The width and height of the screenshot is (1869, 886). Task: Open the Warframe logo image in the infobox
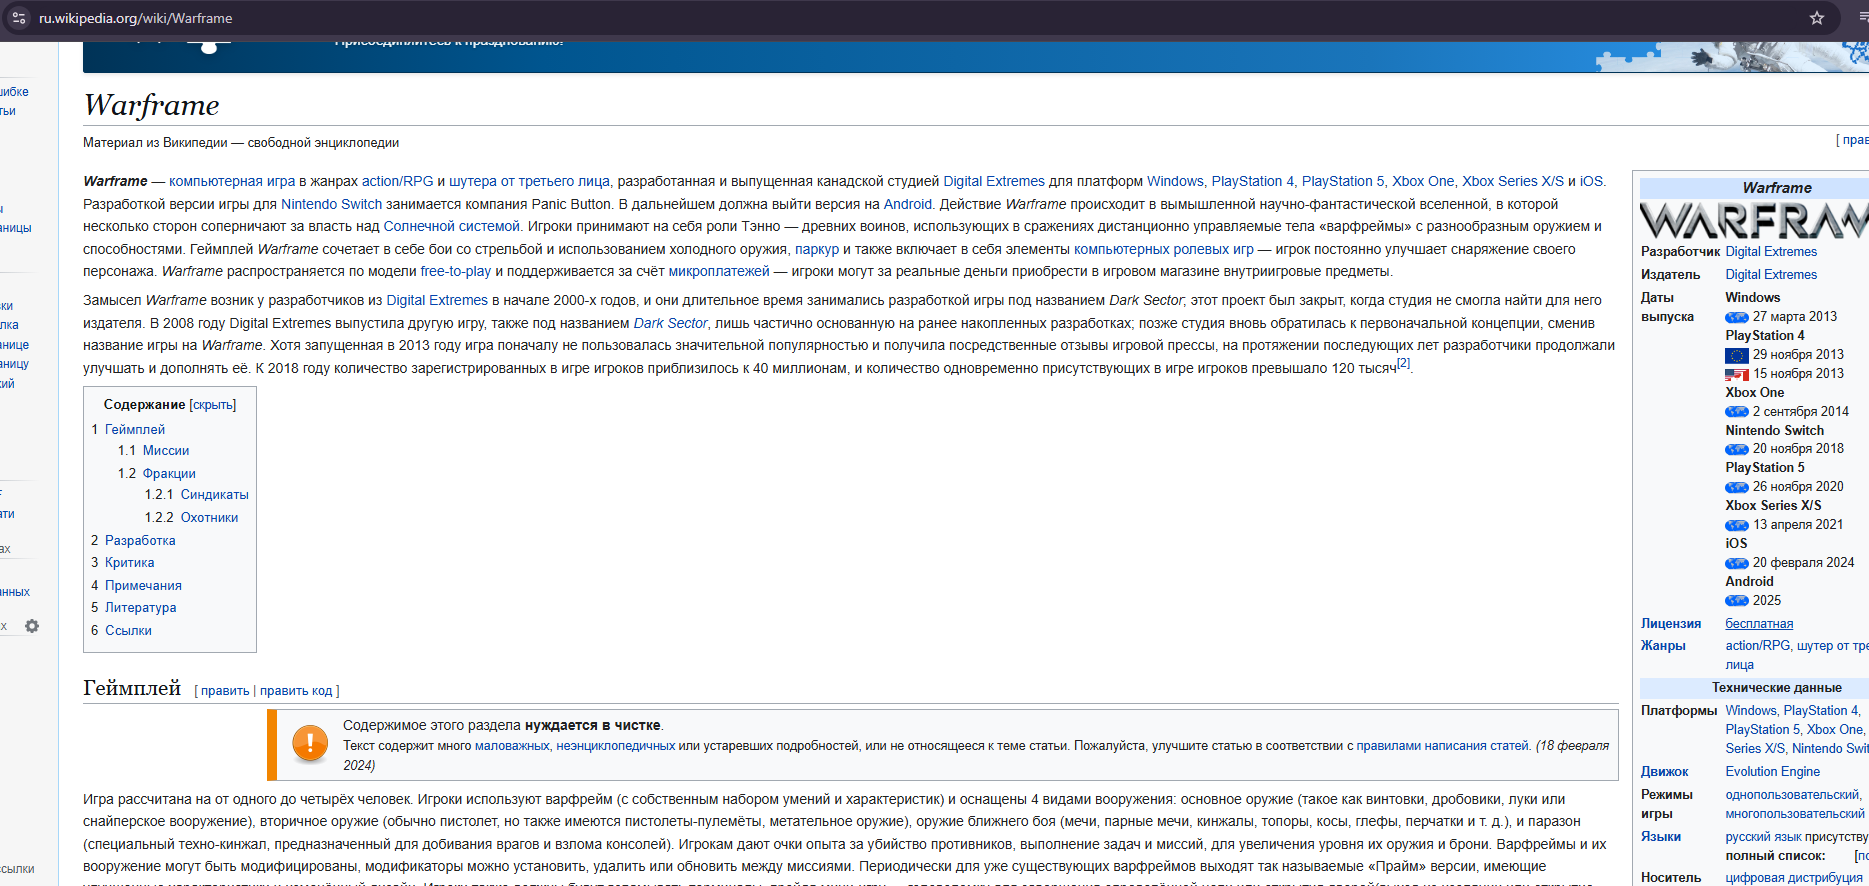(x=1754, y=220)
